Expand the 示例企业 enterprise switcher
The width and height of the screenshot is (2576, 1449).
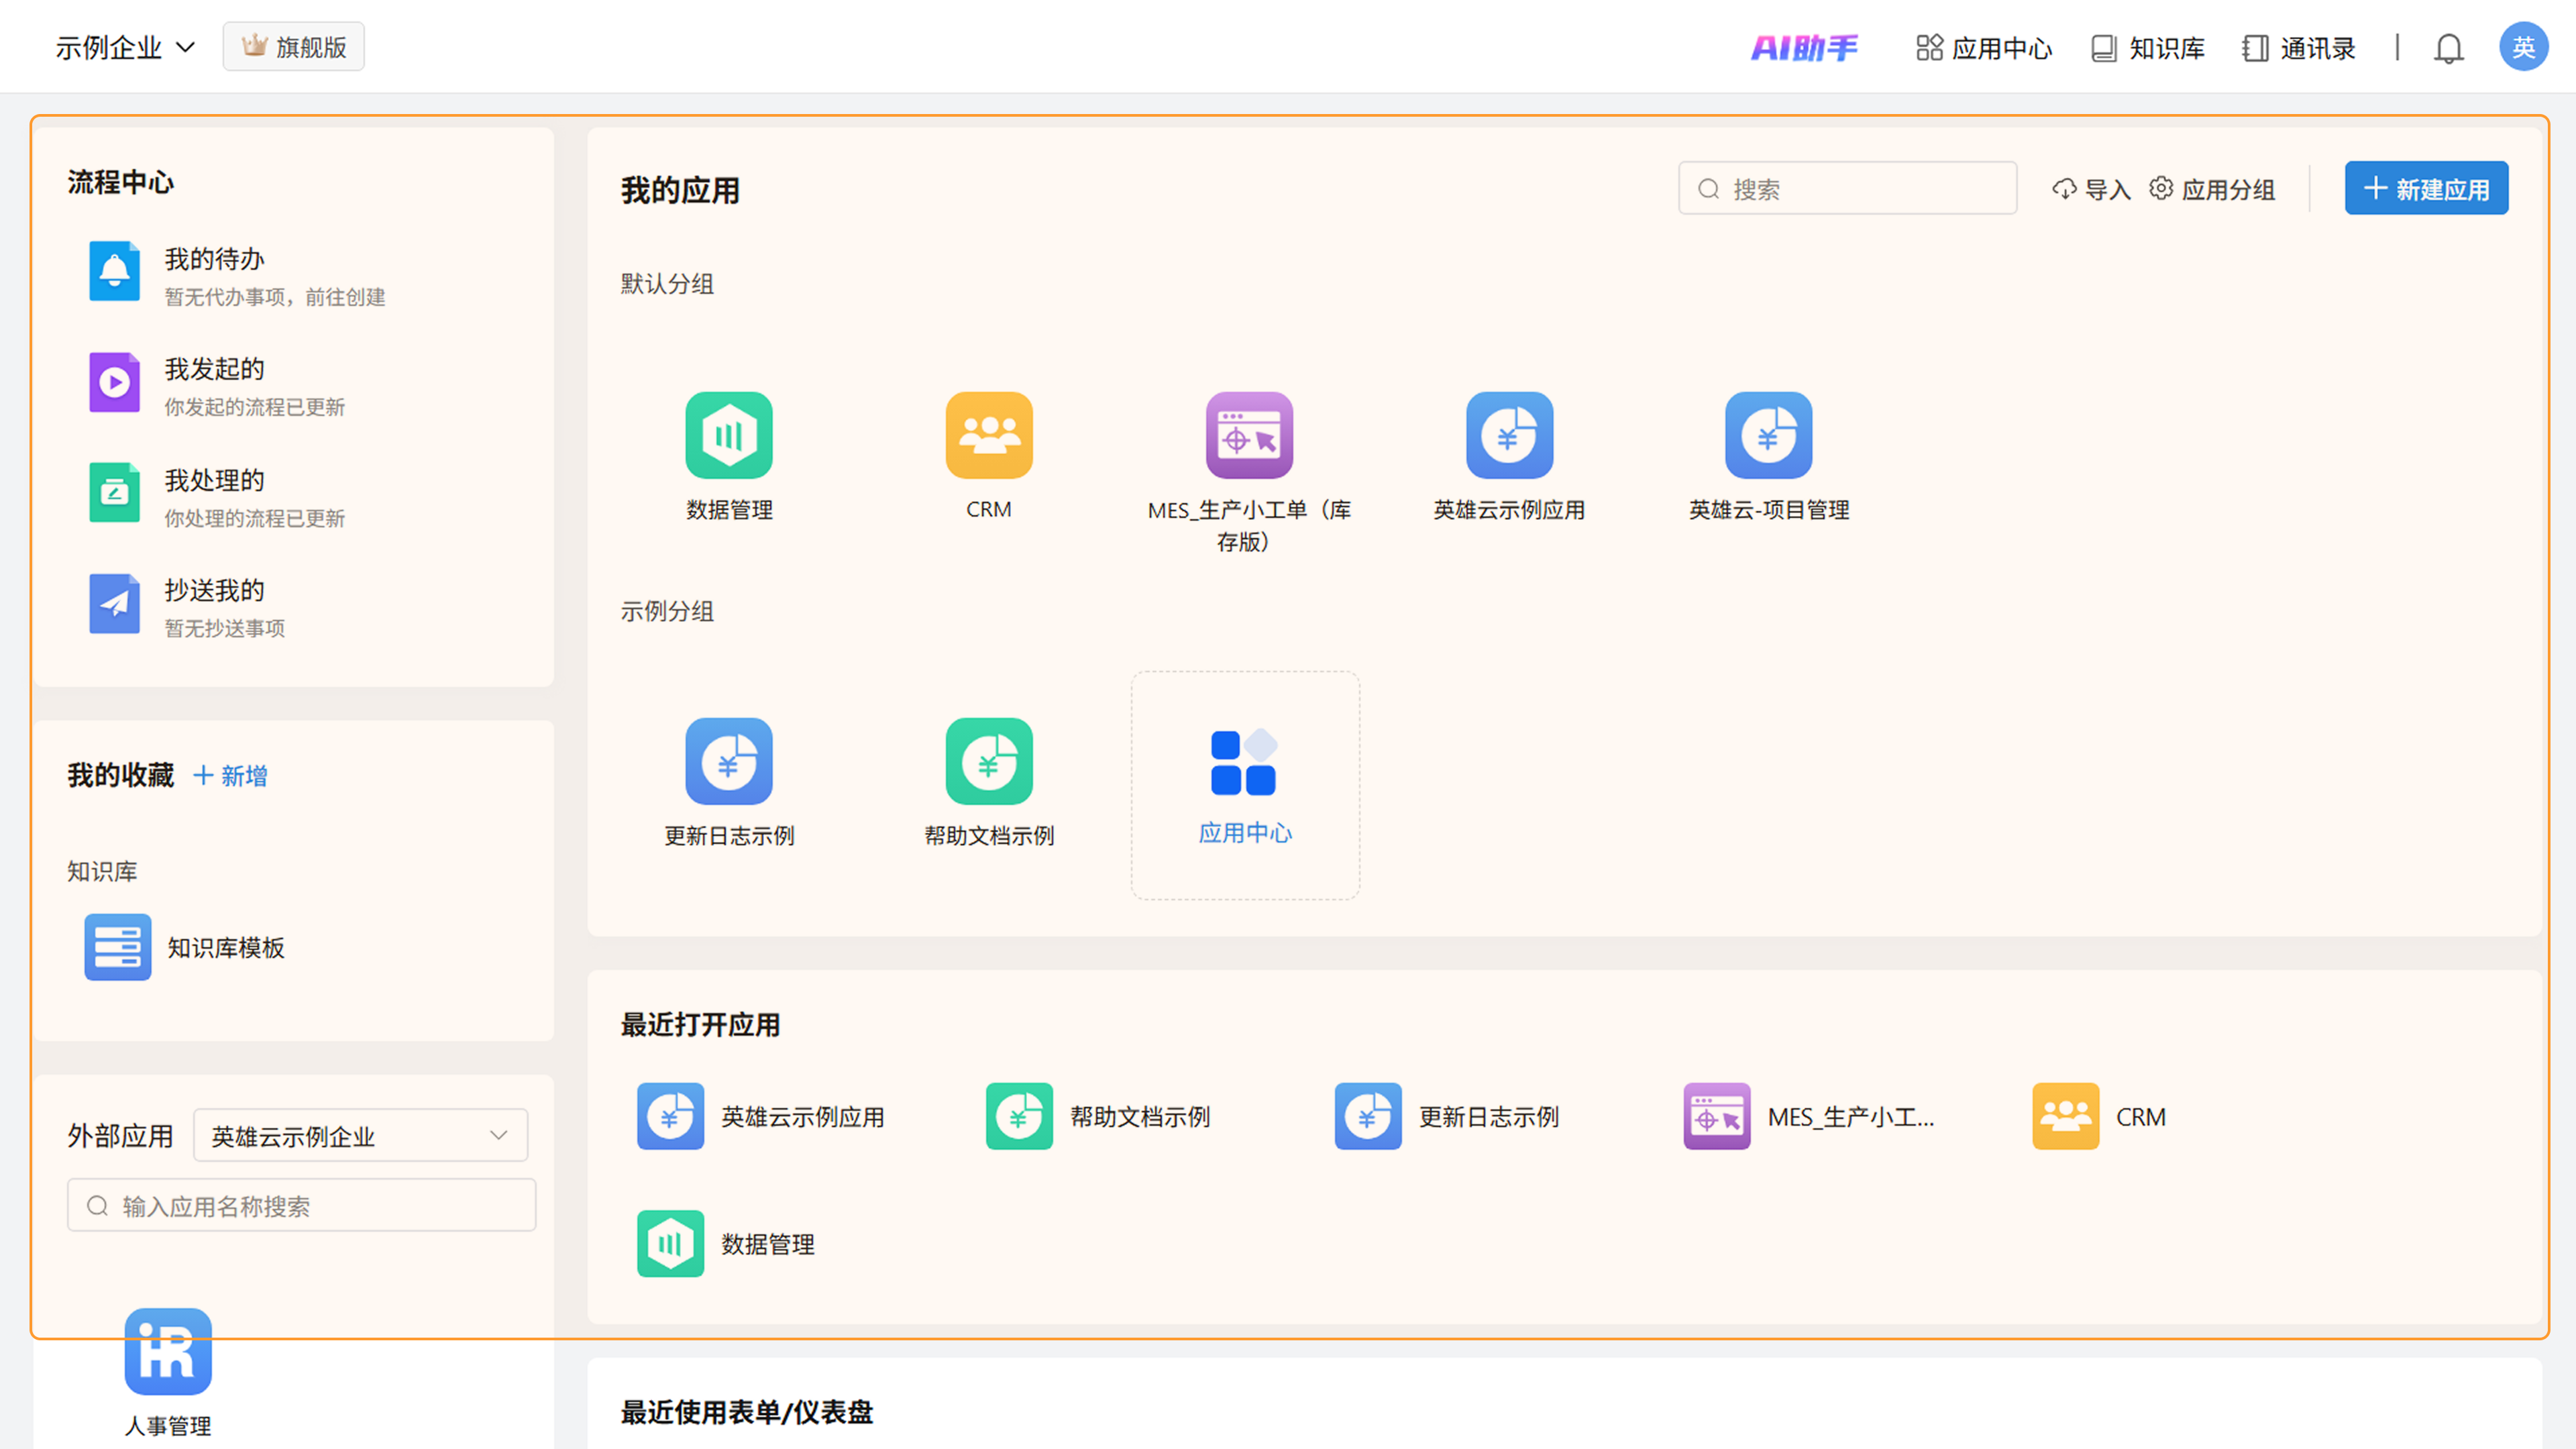pos(125,47)
